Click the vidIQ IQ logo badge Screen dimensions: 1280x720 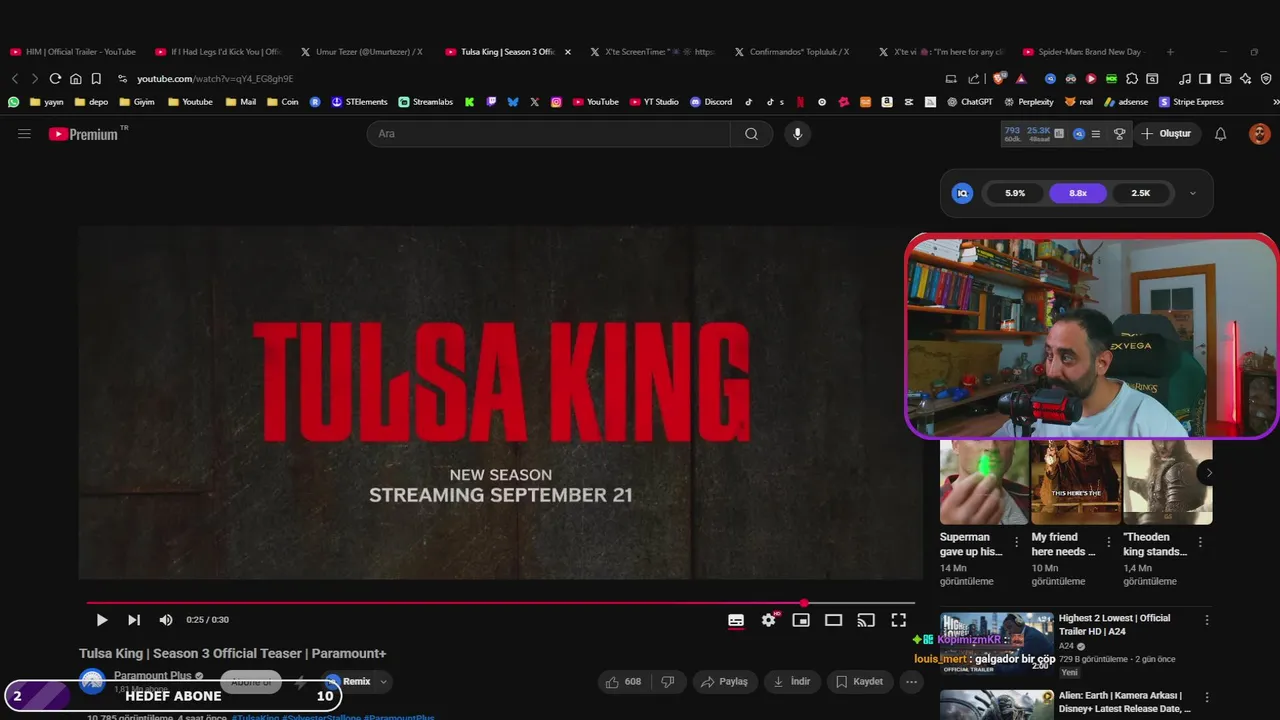tap(962, 193)
